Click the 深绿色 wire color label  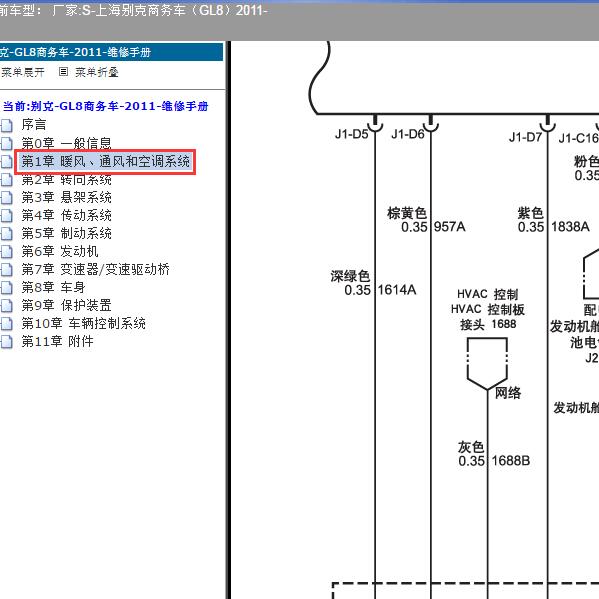(350, 276)
